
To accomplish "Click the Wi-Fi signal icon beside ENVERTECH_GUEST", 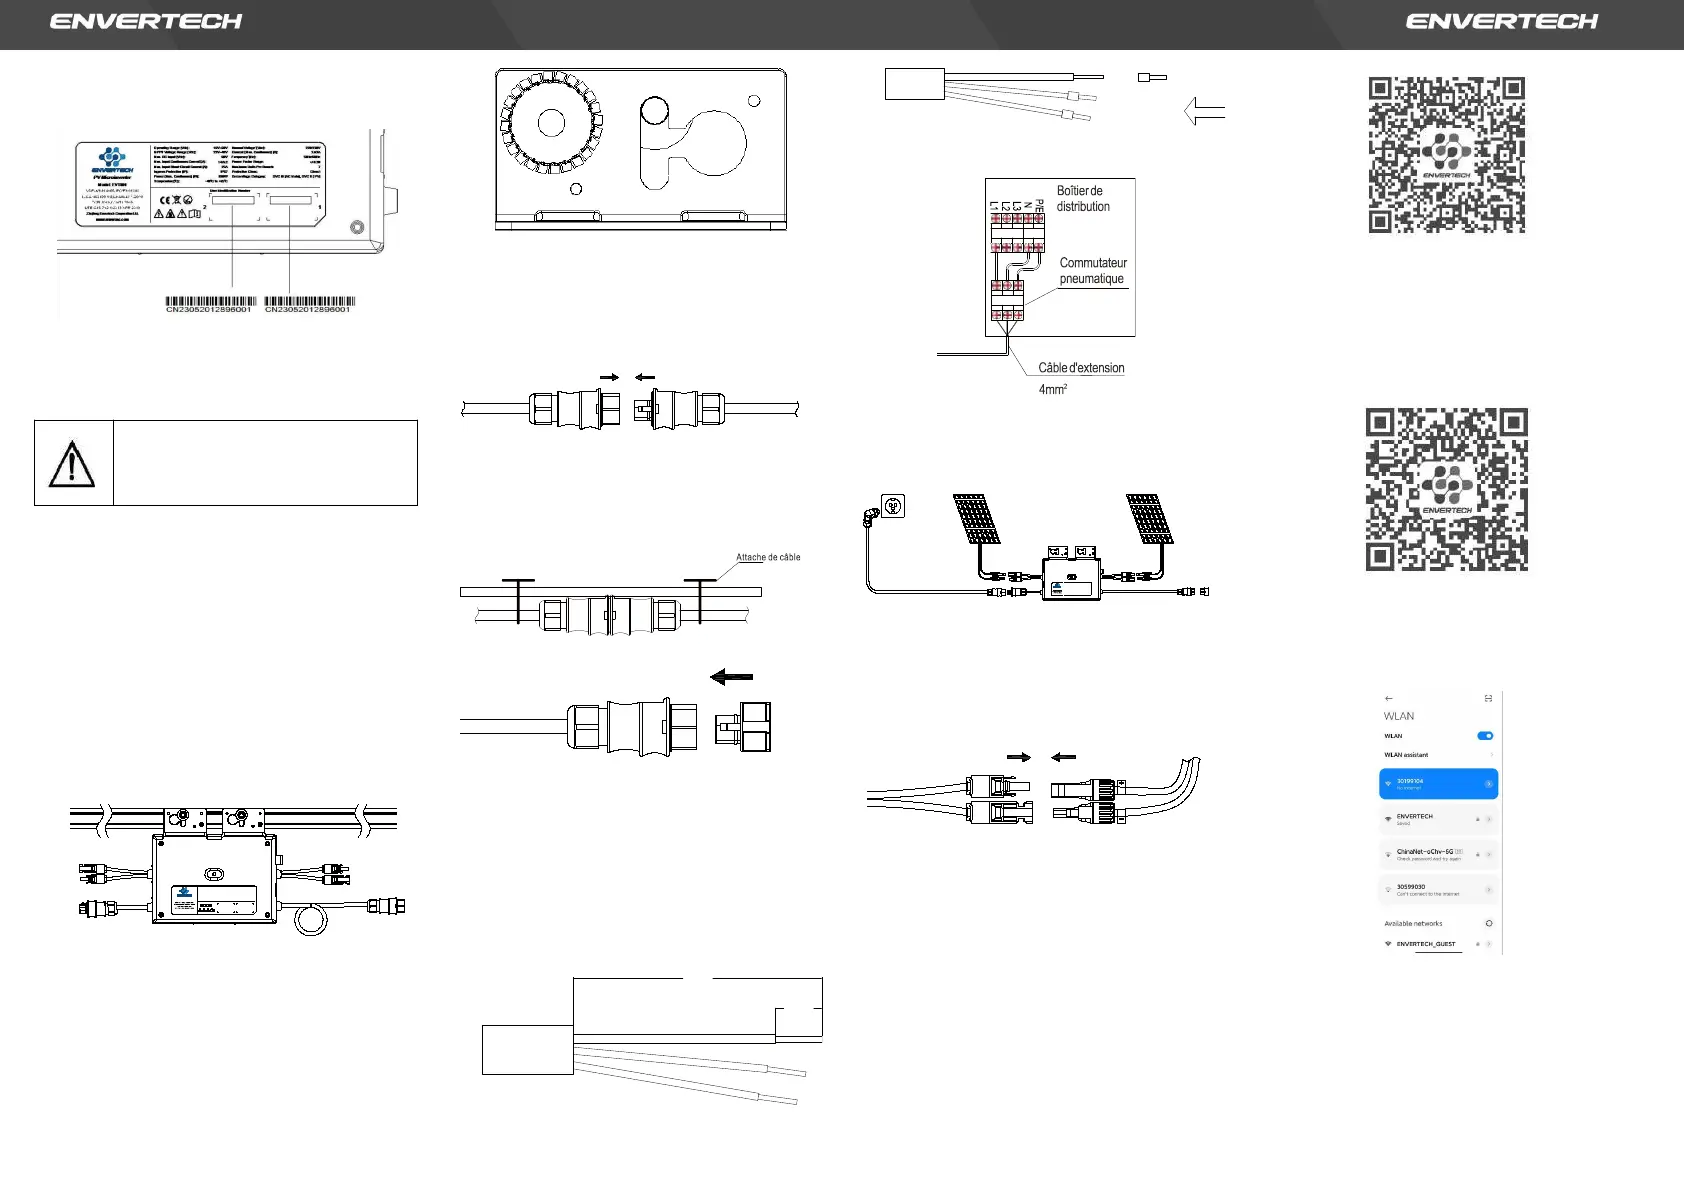I will coord(1388,944).
